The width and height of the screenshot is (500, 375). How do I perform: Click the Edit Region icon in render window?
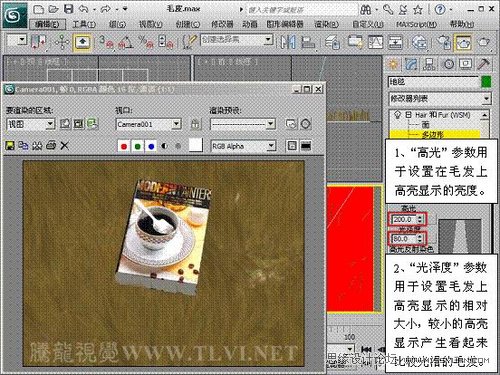[65, 124]
